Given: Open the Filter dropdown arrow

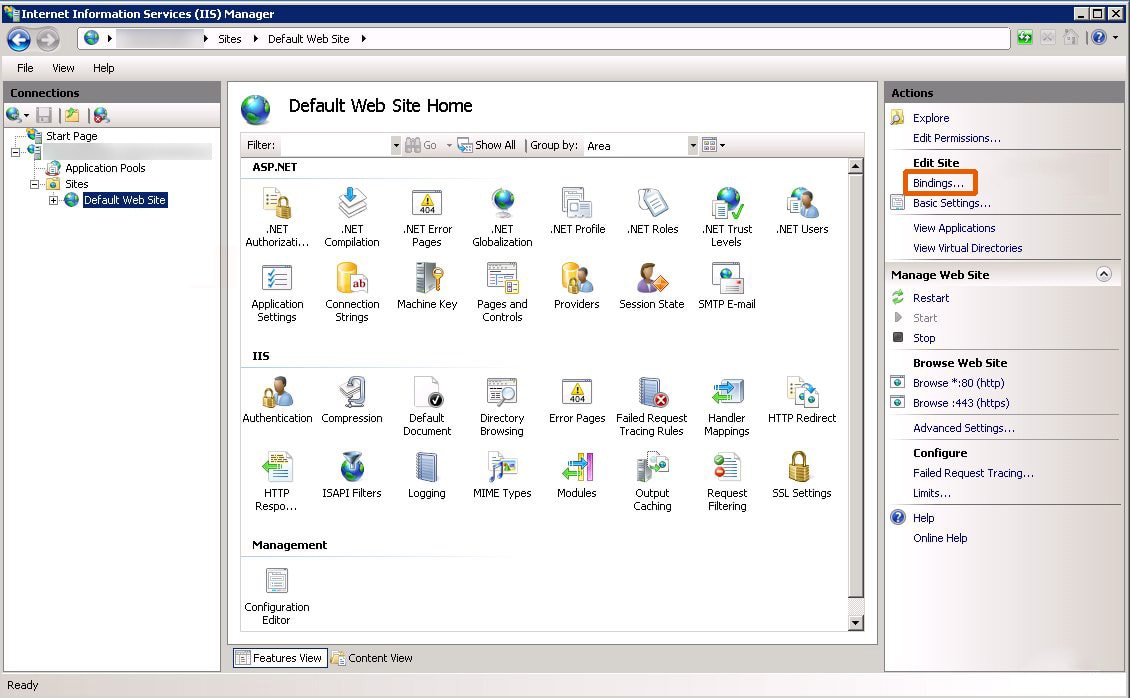Looking at the screenshot, I should [x=396, y=146].
